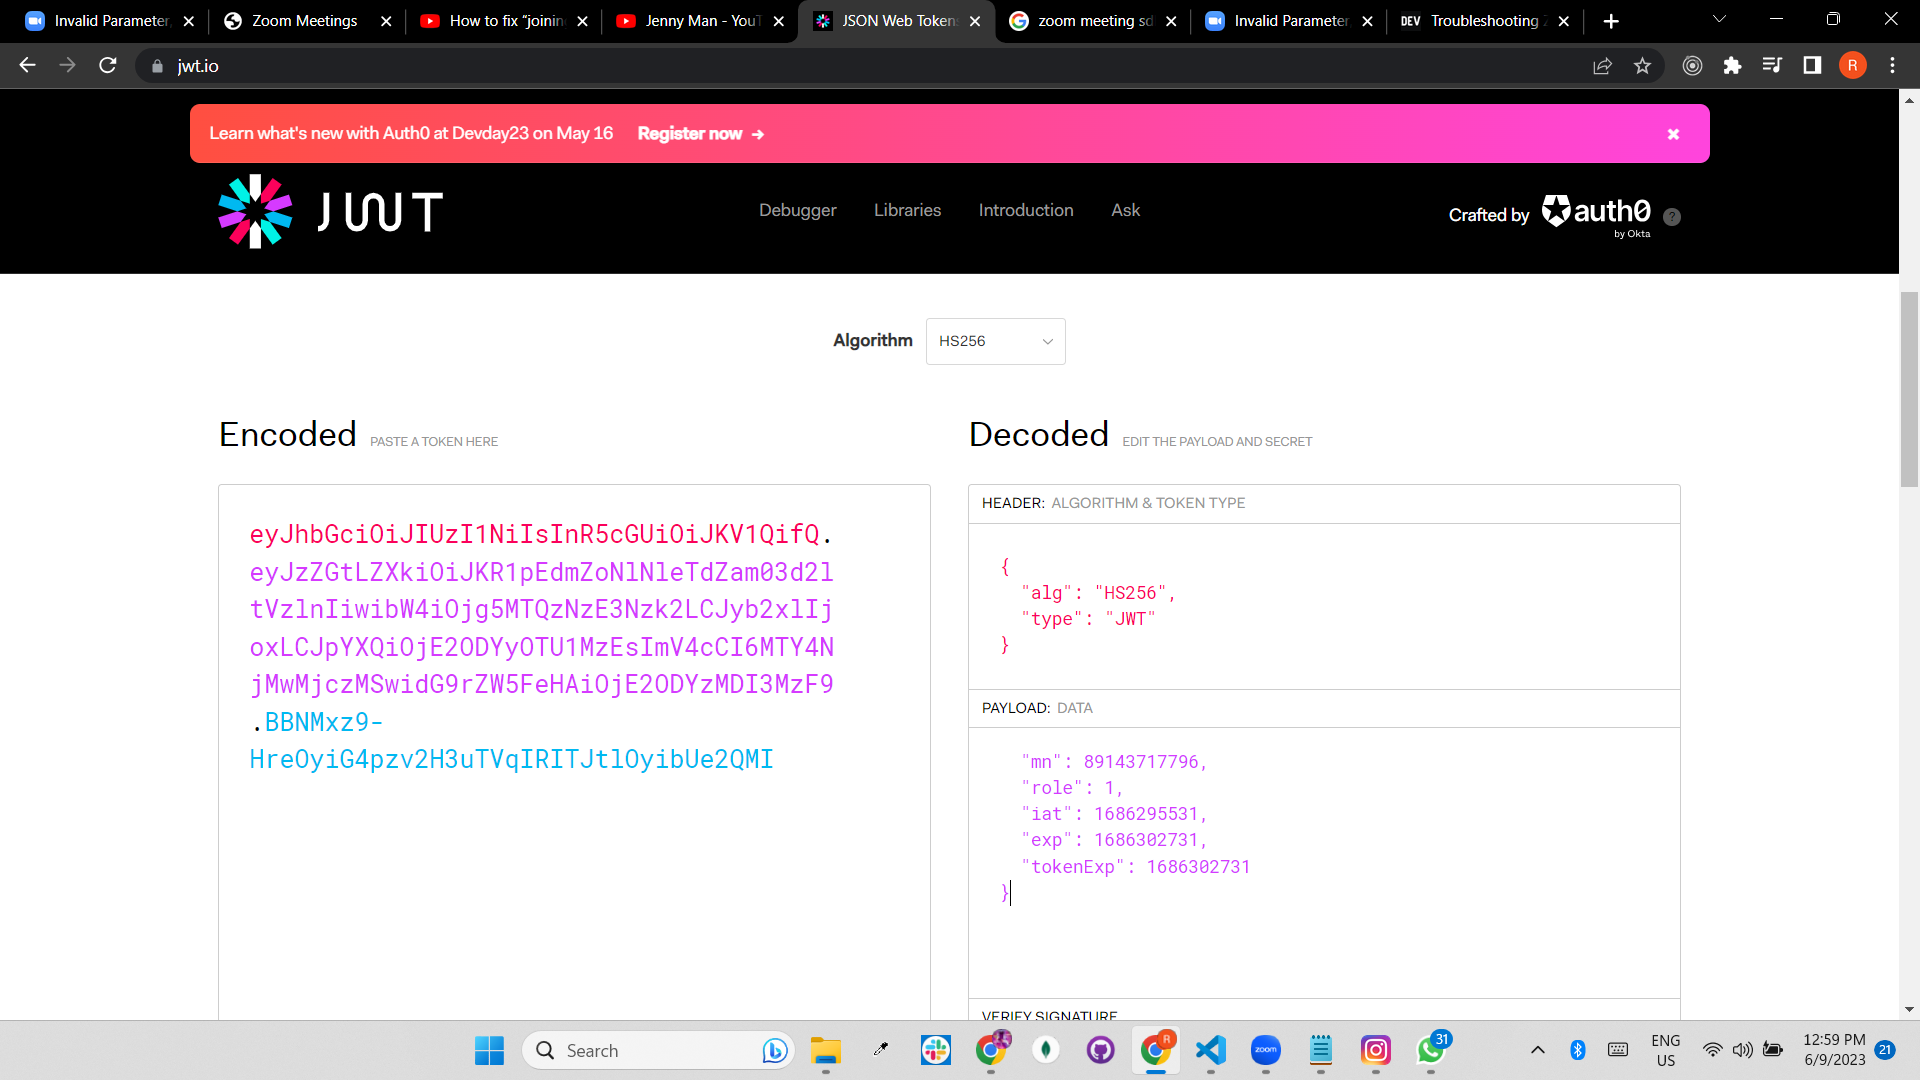Close the pink Auth0 Devday banner
Screen dimensions: 1920x1080
pyautogui.click(x=1673, y=134)
